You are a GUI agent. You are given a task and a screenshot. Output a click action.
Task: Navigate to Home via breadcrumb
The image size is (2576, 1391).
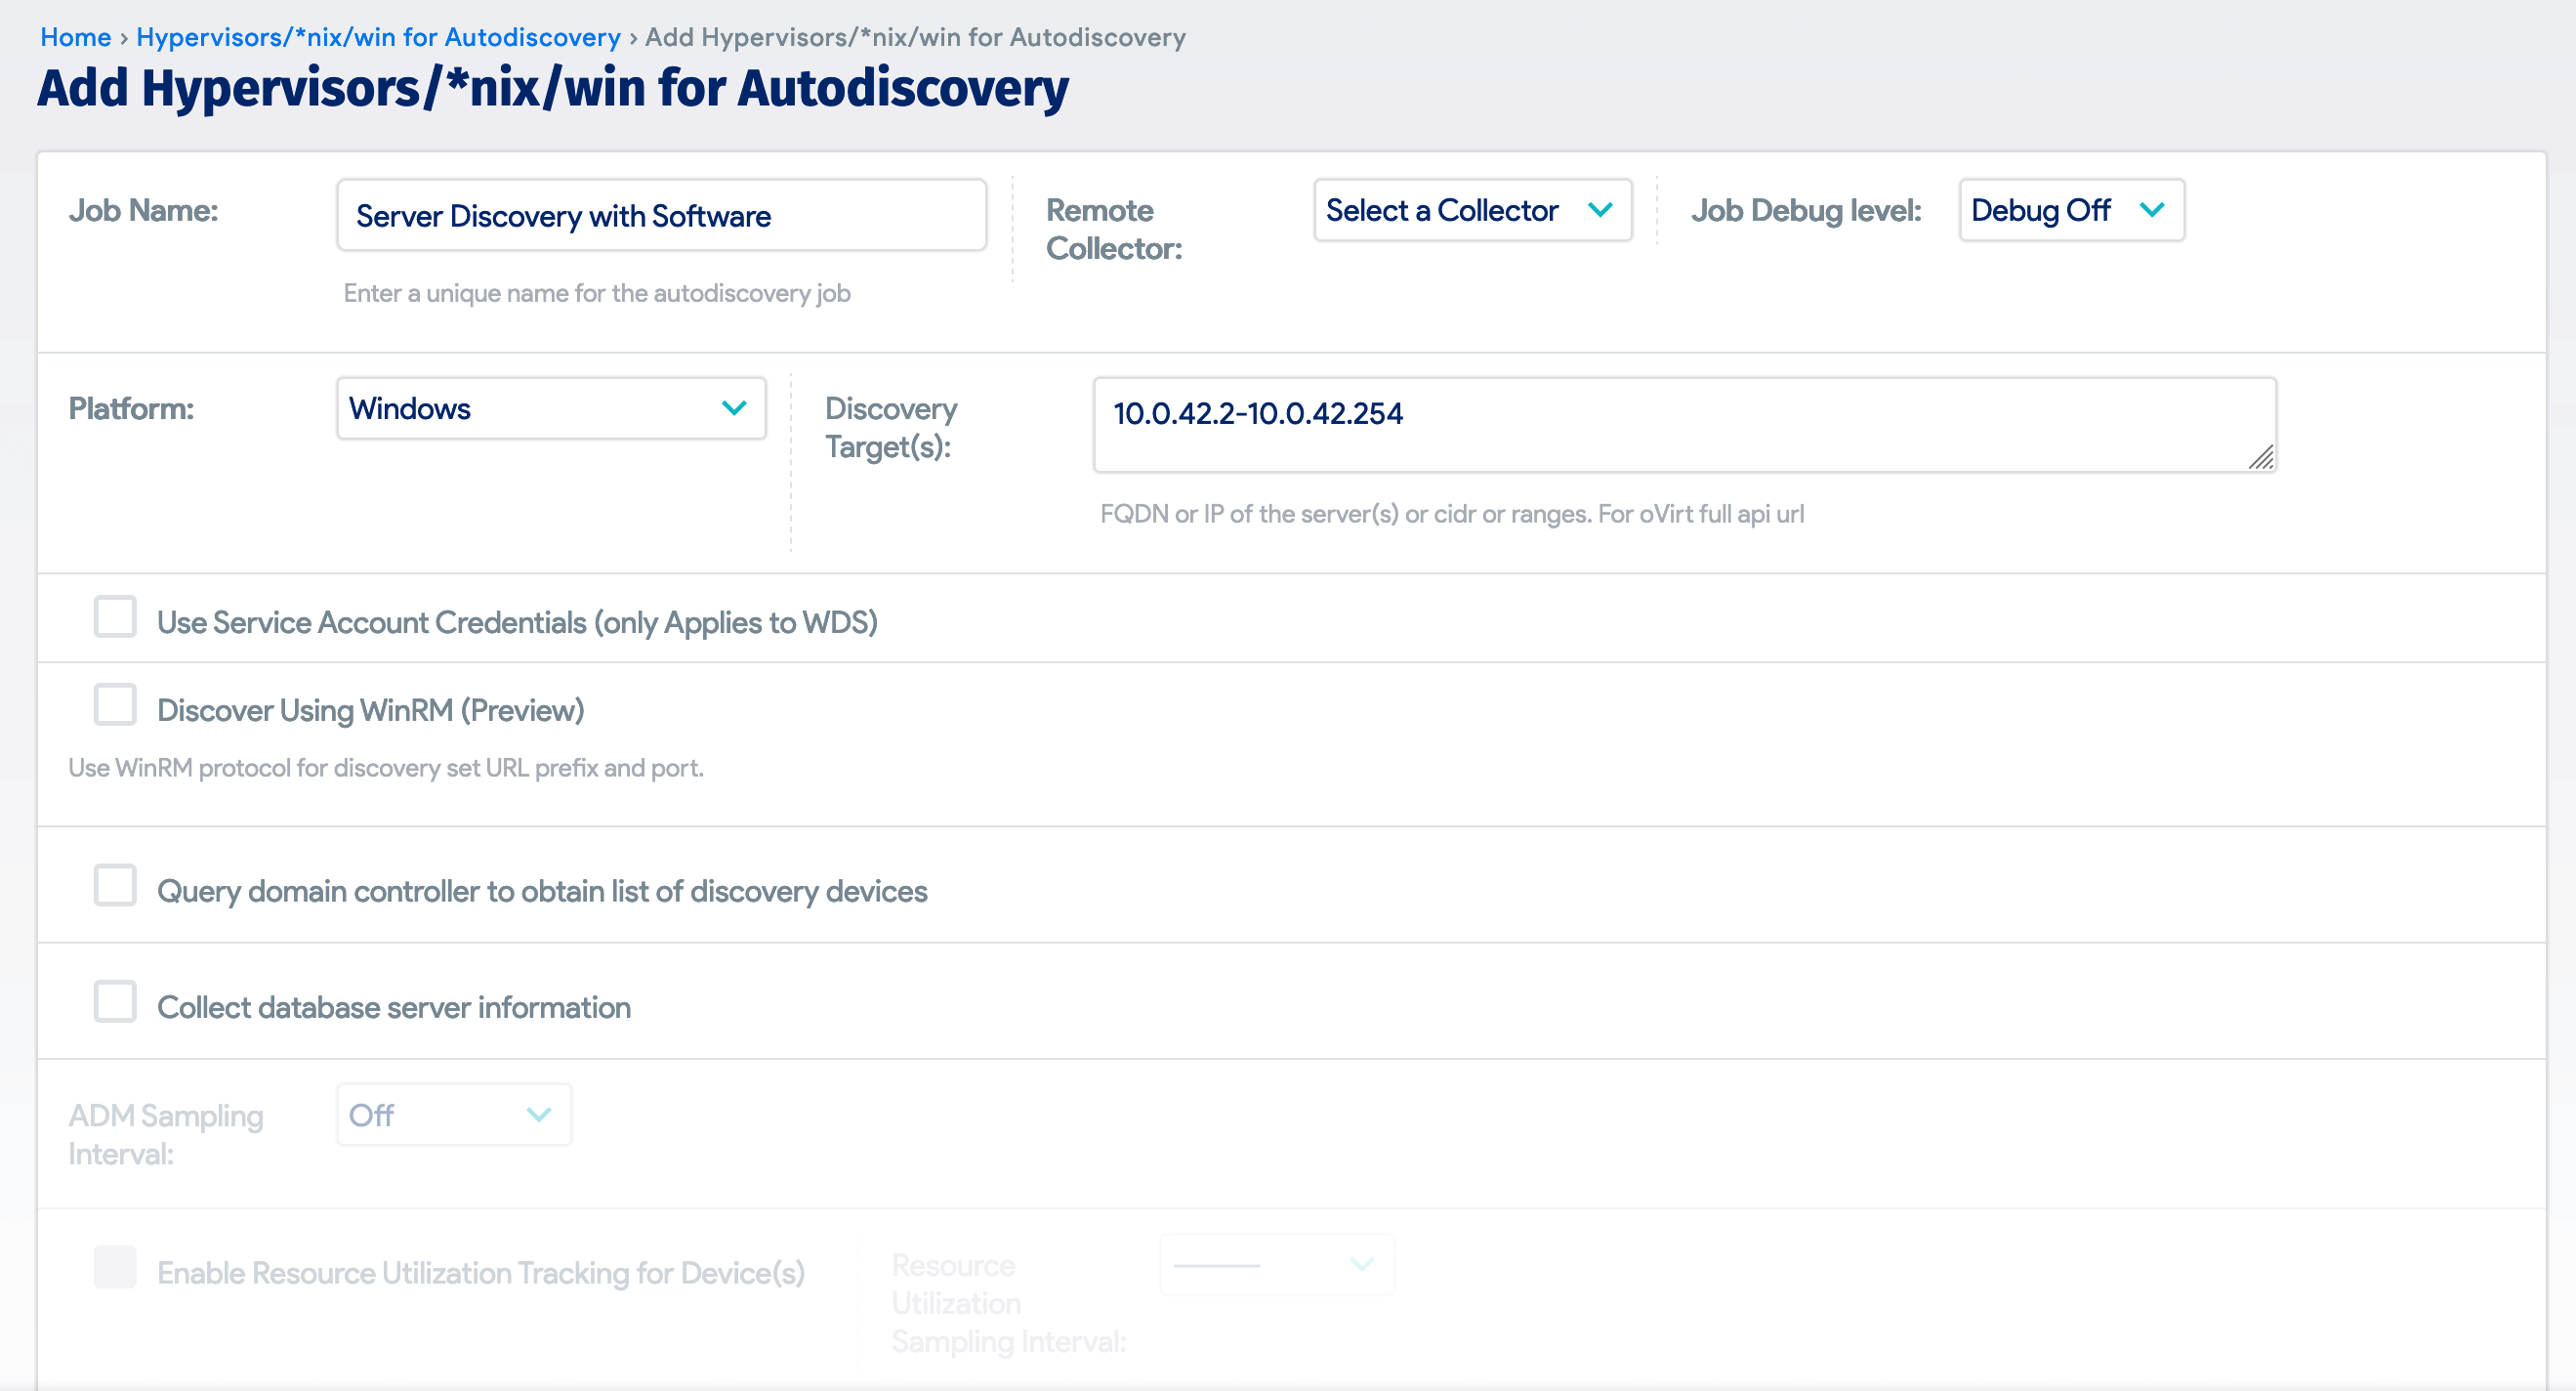74,36
